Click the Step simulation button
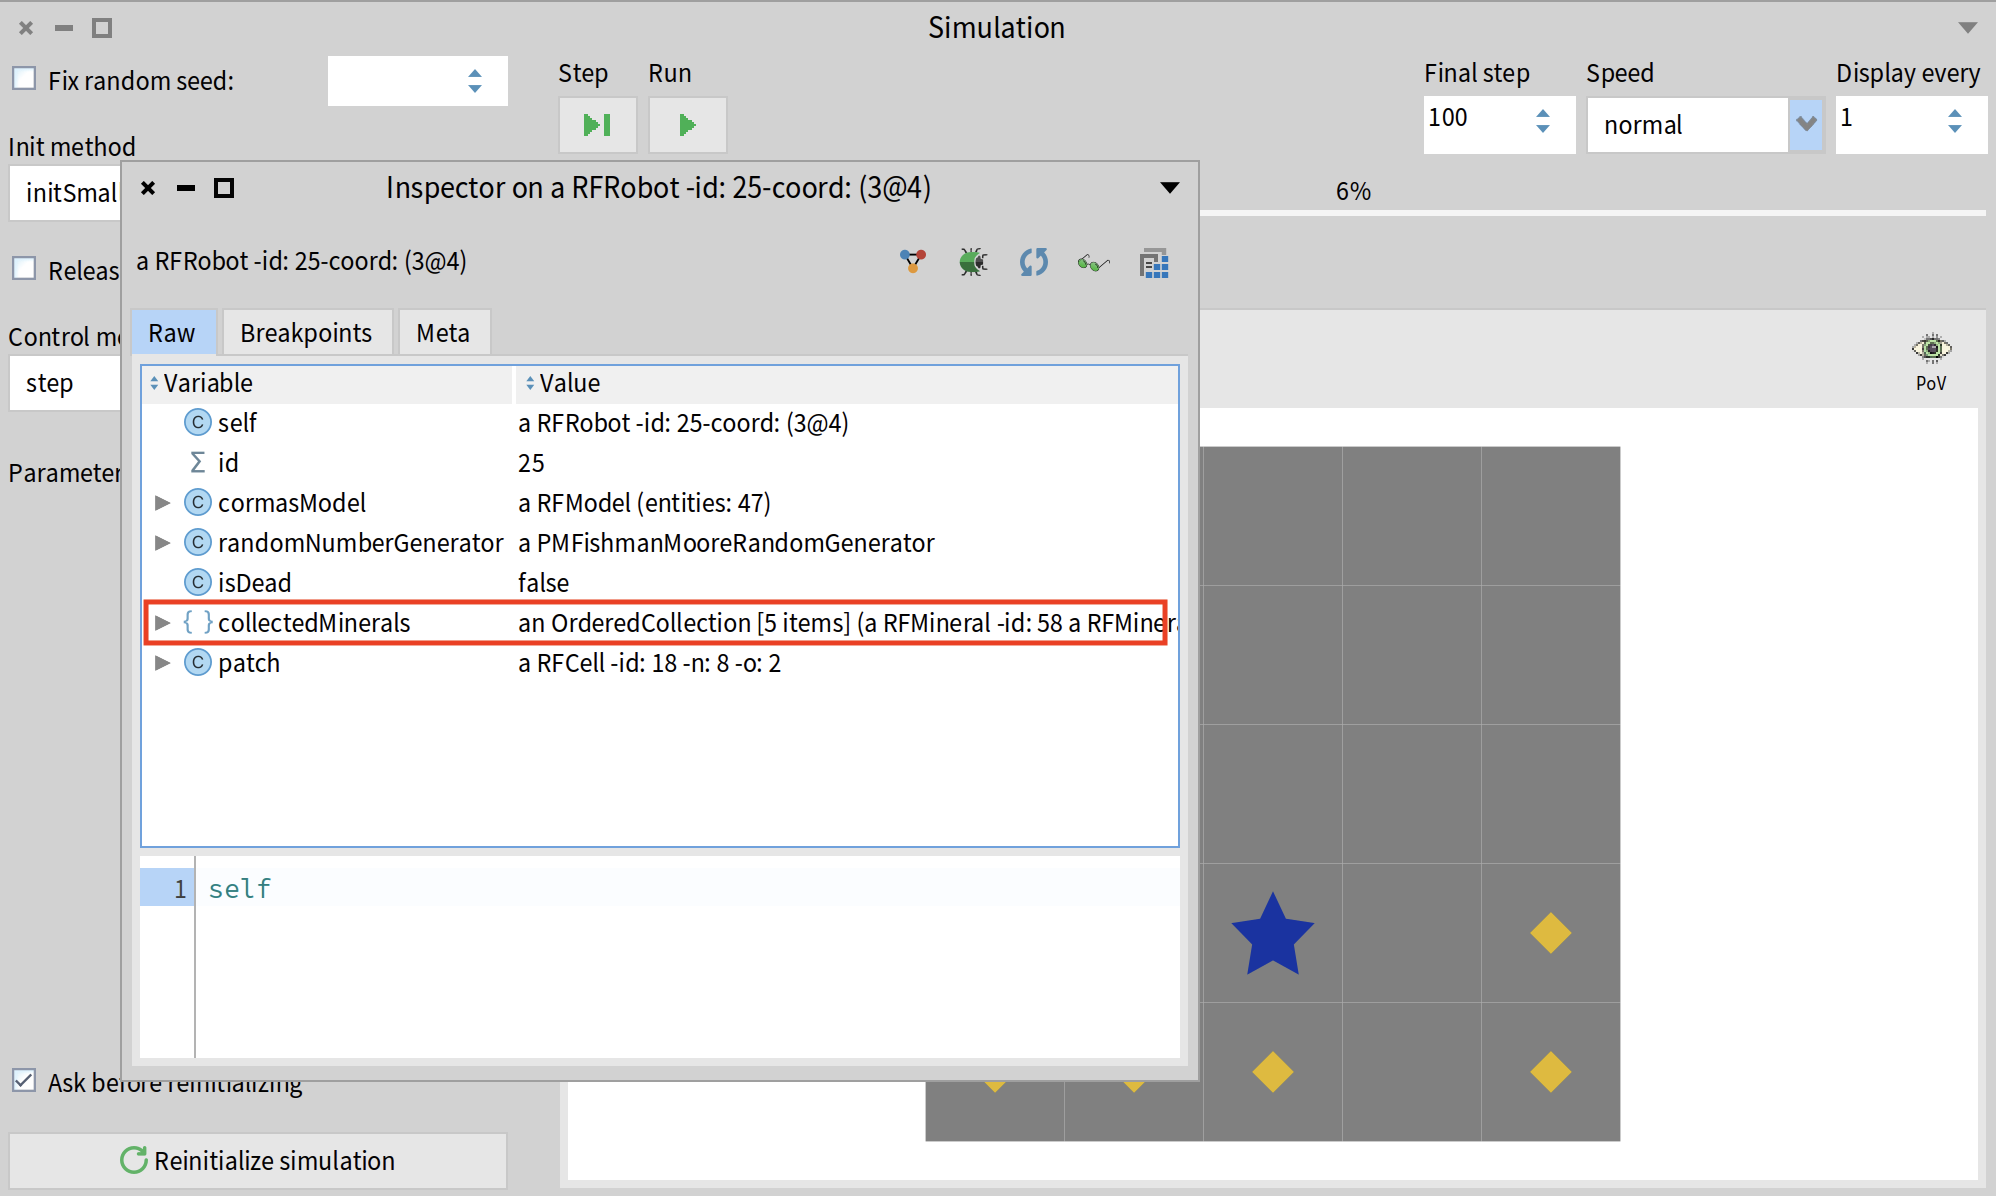 [x=597, y=125]
